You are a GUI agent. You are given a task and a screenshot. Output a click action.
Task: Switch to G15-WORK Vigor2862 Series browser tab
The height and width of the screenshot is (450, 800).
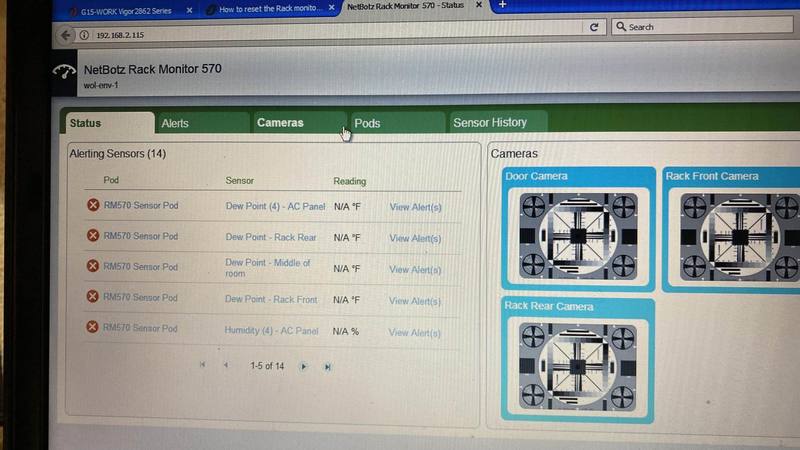pos(128,11)
